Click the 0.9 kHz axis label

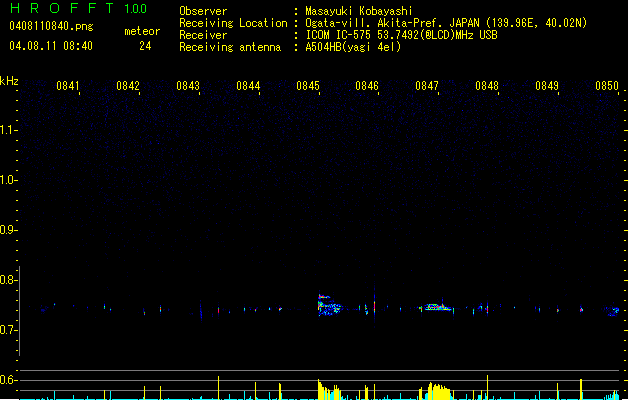click(x=8, y=230)
